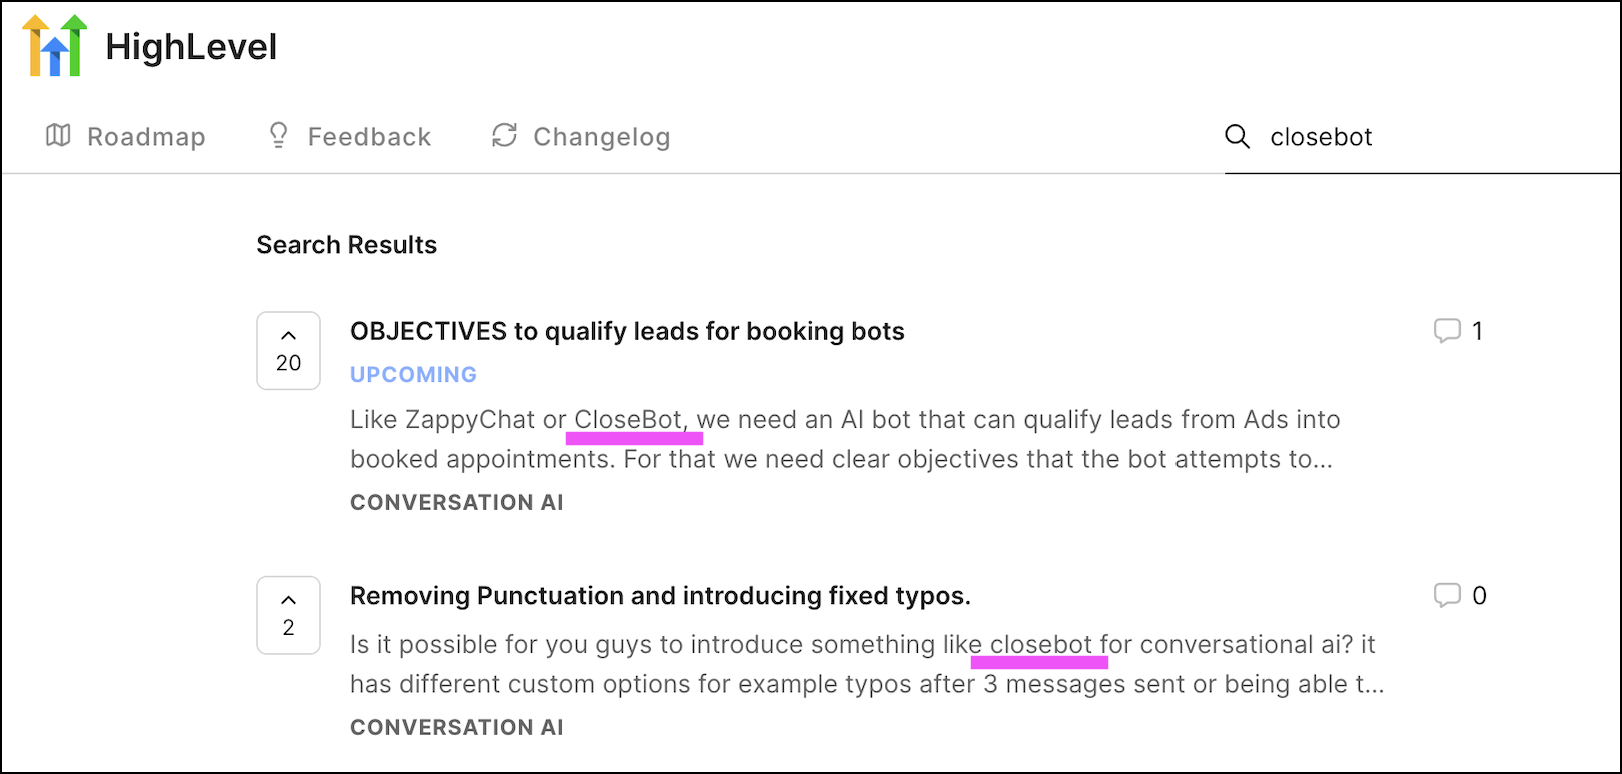Open the Roadmap tab
This screenshot has height=774, width=1622.
coord(126,136)
